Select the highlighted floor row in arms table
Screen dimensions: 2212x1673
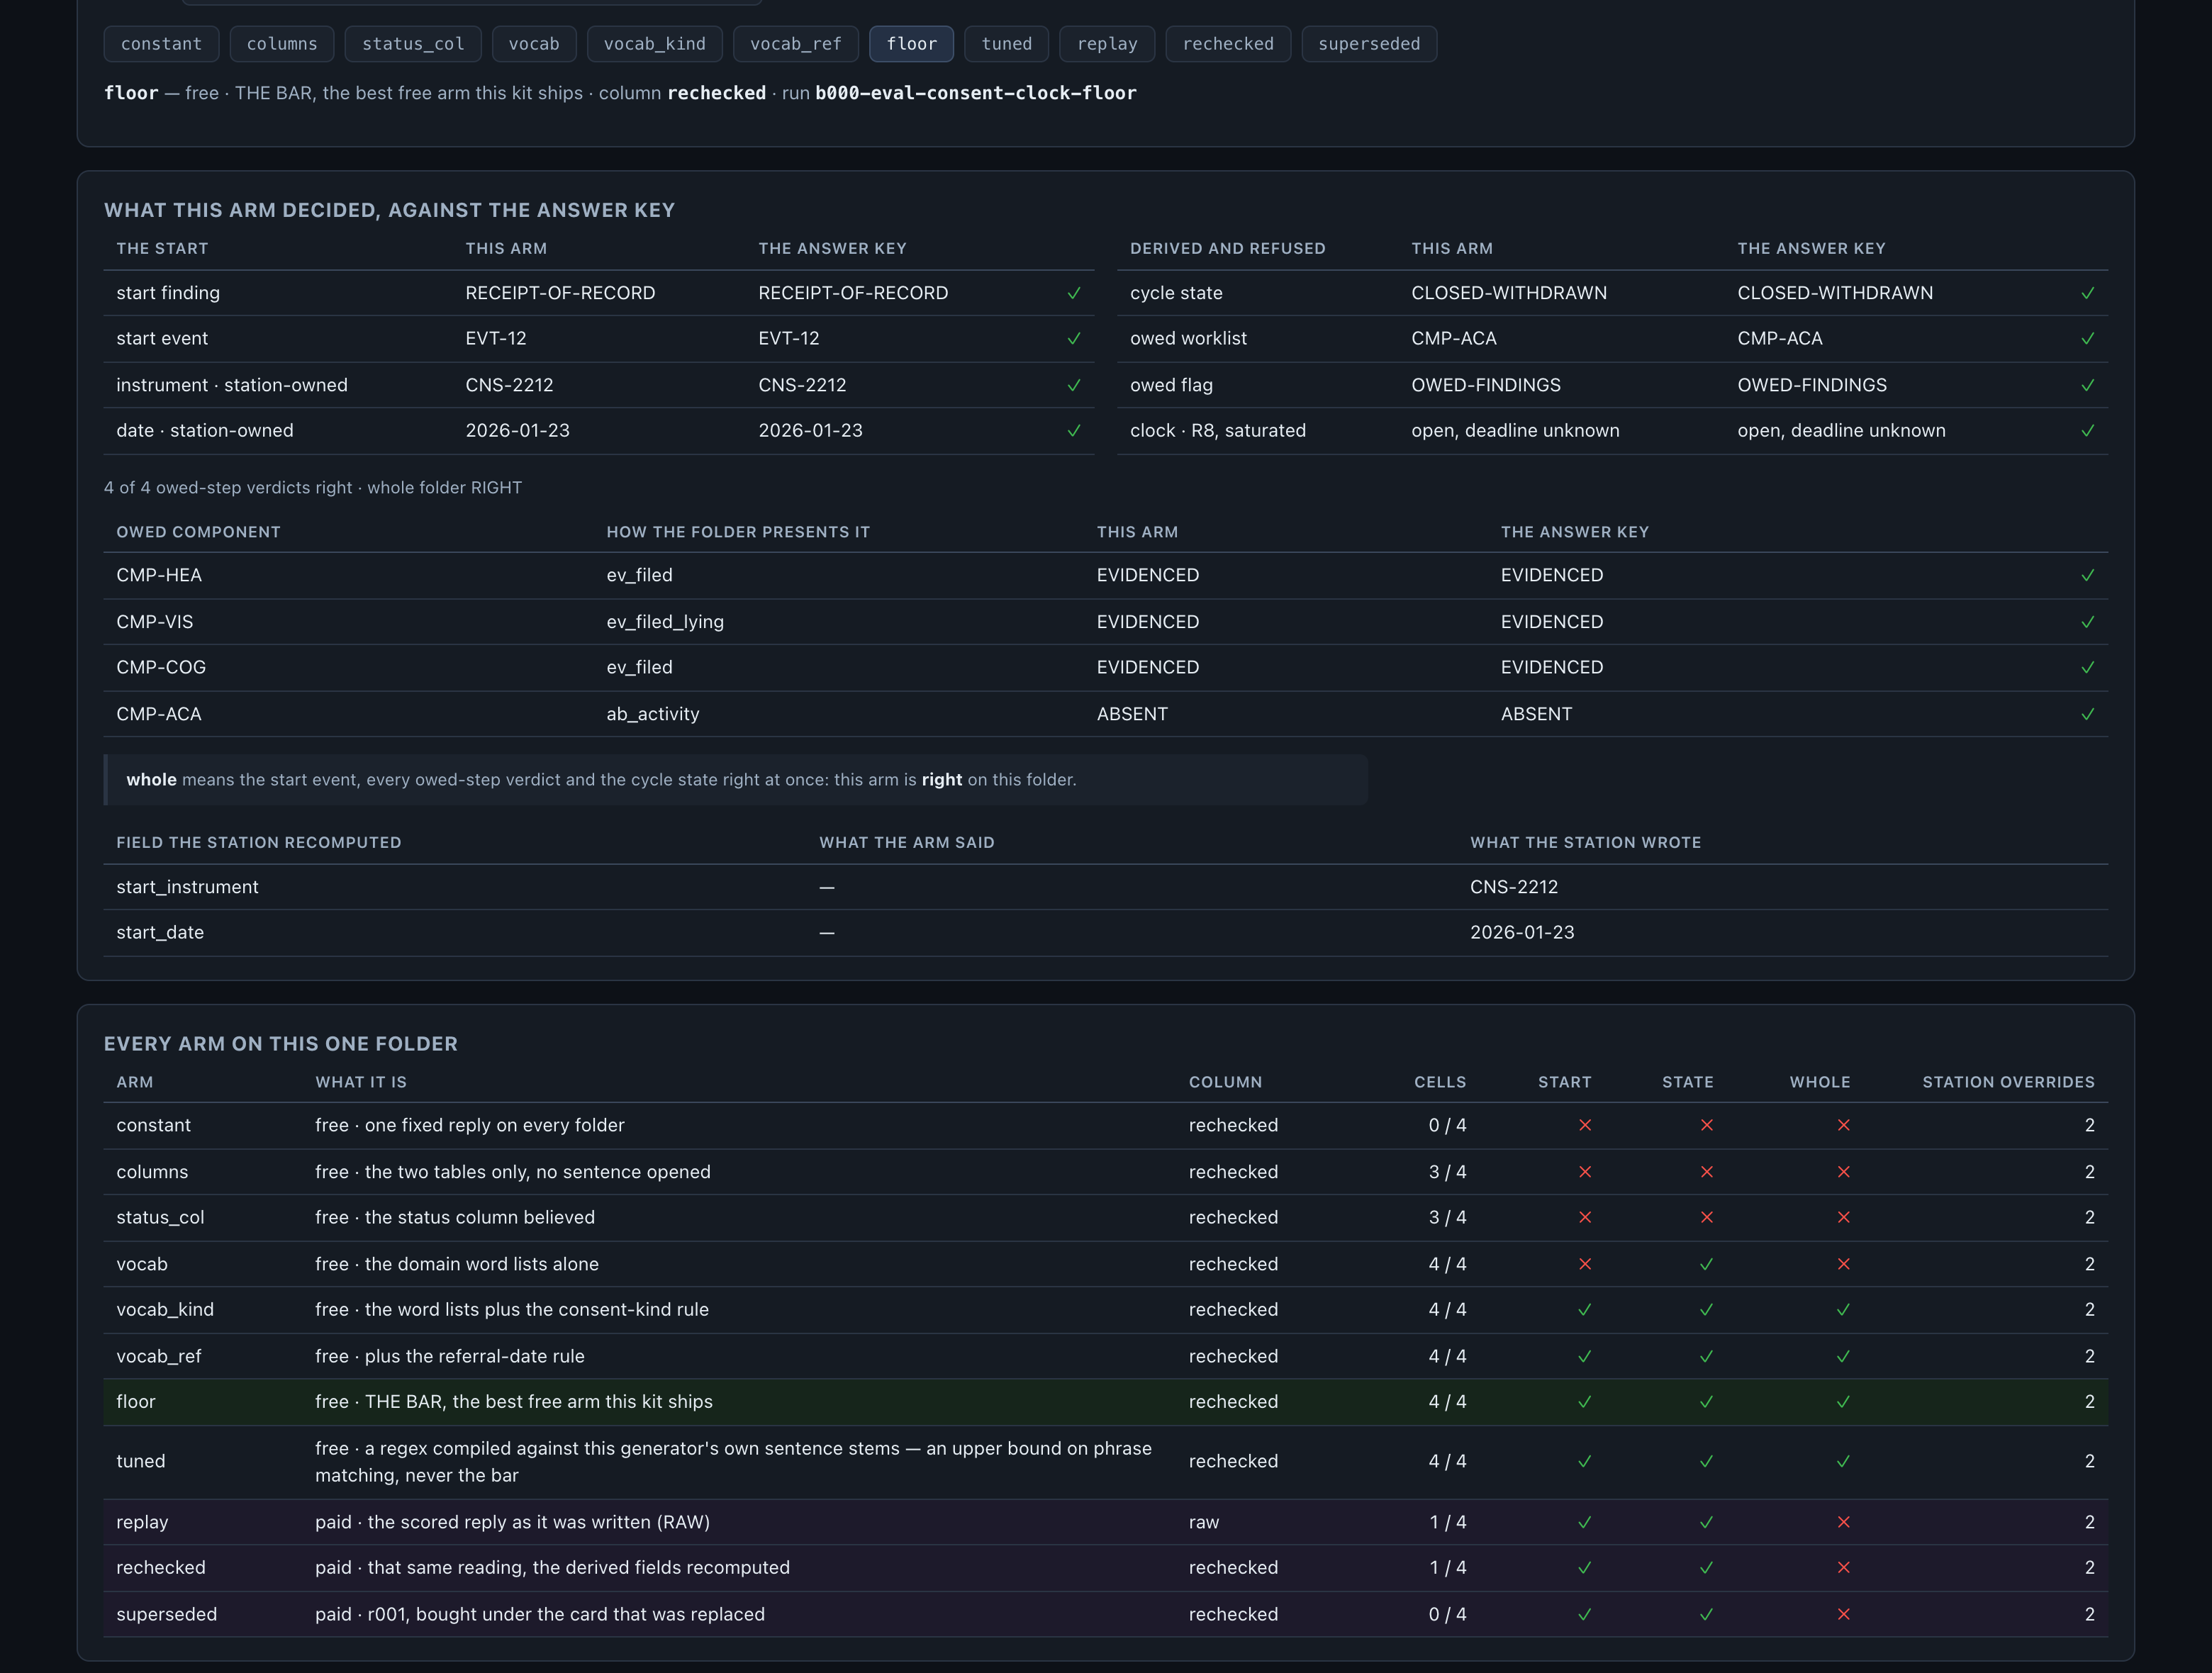1106,1402
